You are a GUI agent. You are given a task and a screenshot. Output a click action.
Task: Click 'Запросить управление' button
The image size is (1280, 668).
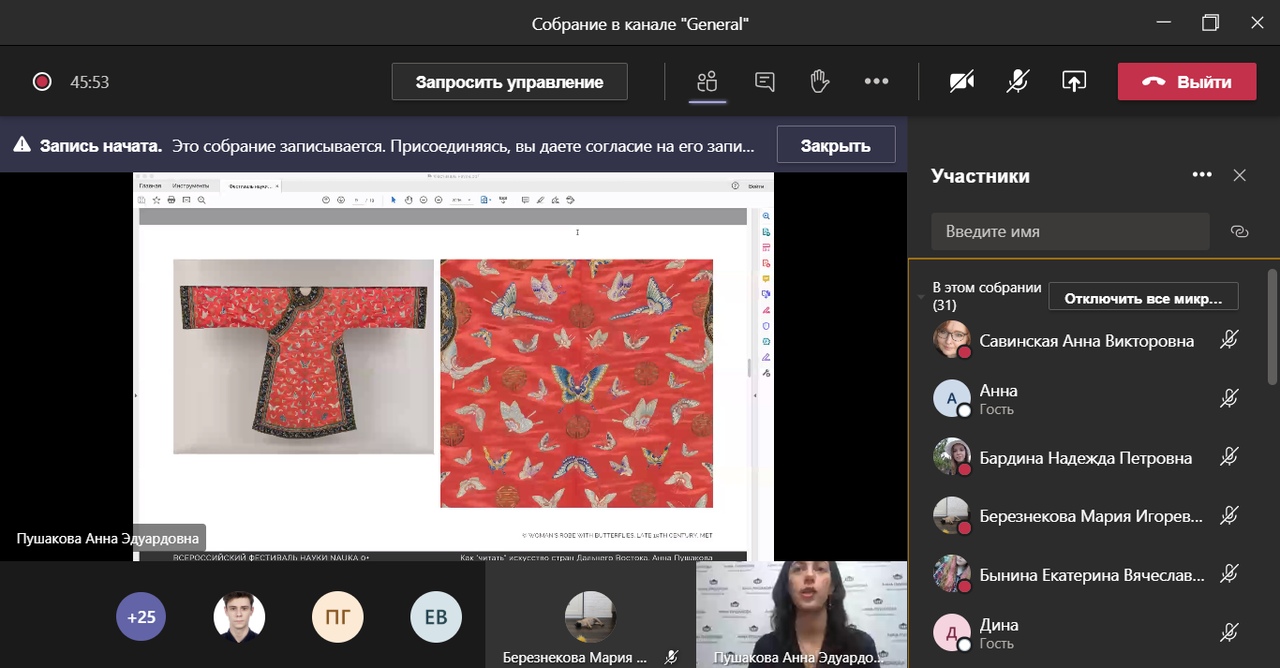click(x=509, y=82)
